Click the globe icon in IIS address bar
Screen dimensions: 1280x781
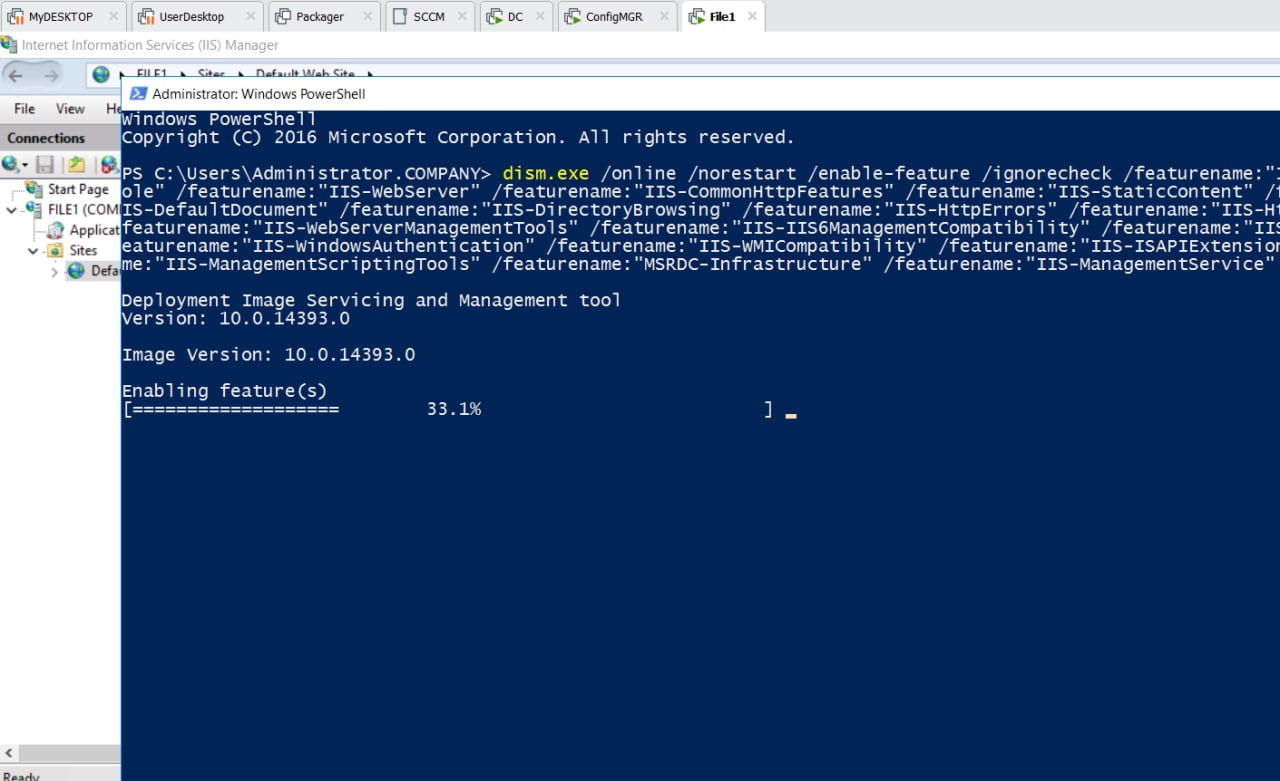[x=100, y=75]
